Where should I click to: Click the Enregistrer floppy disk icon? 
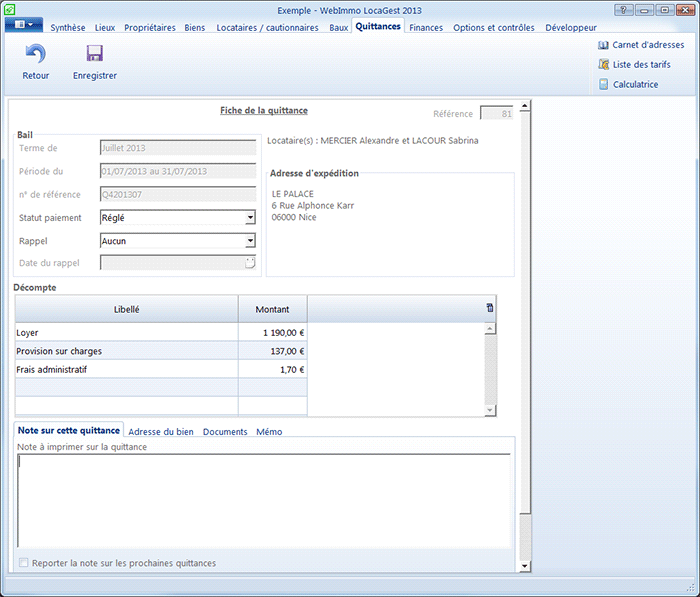coord(95,54)
